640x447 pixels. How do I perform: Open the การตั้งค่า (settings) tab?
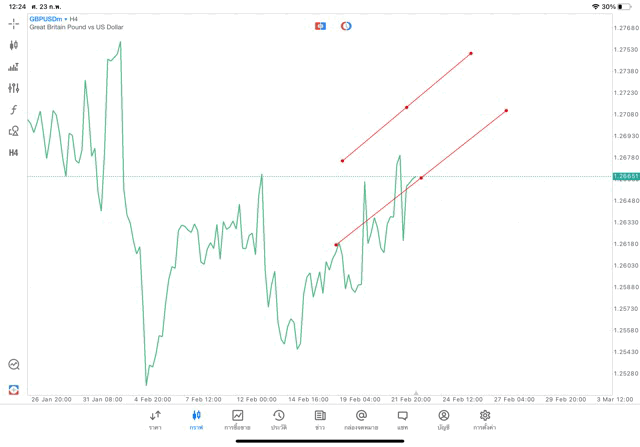485,419
